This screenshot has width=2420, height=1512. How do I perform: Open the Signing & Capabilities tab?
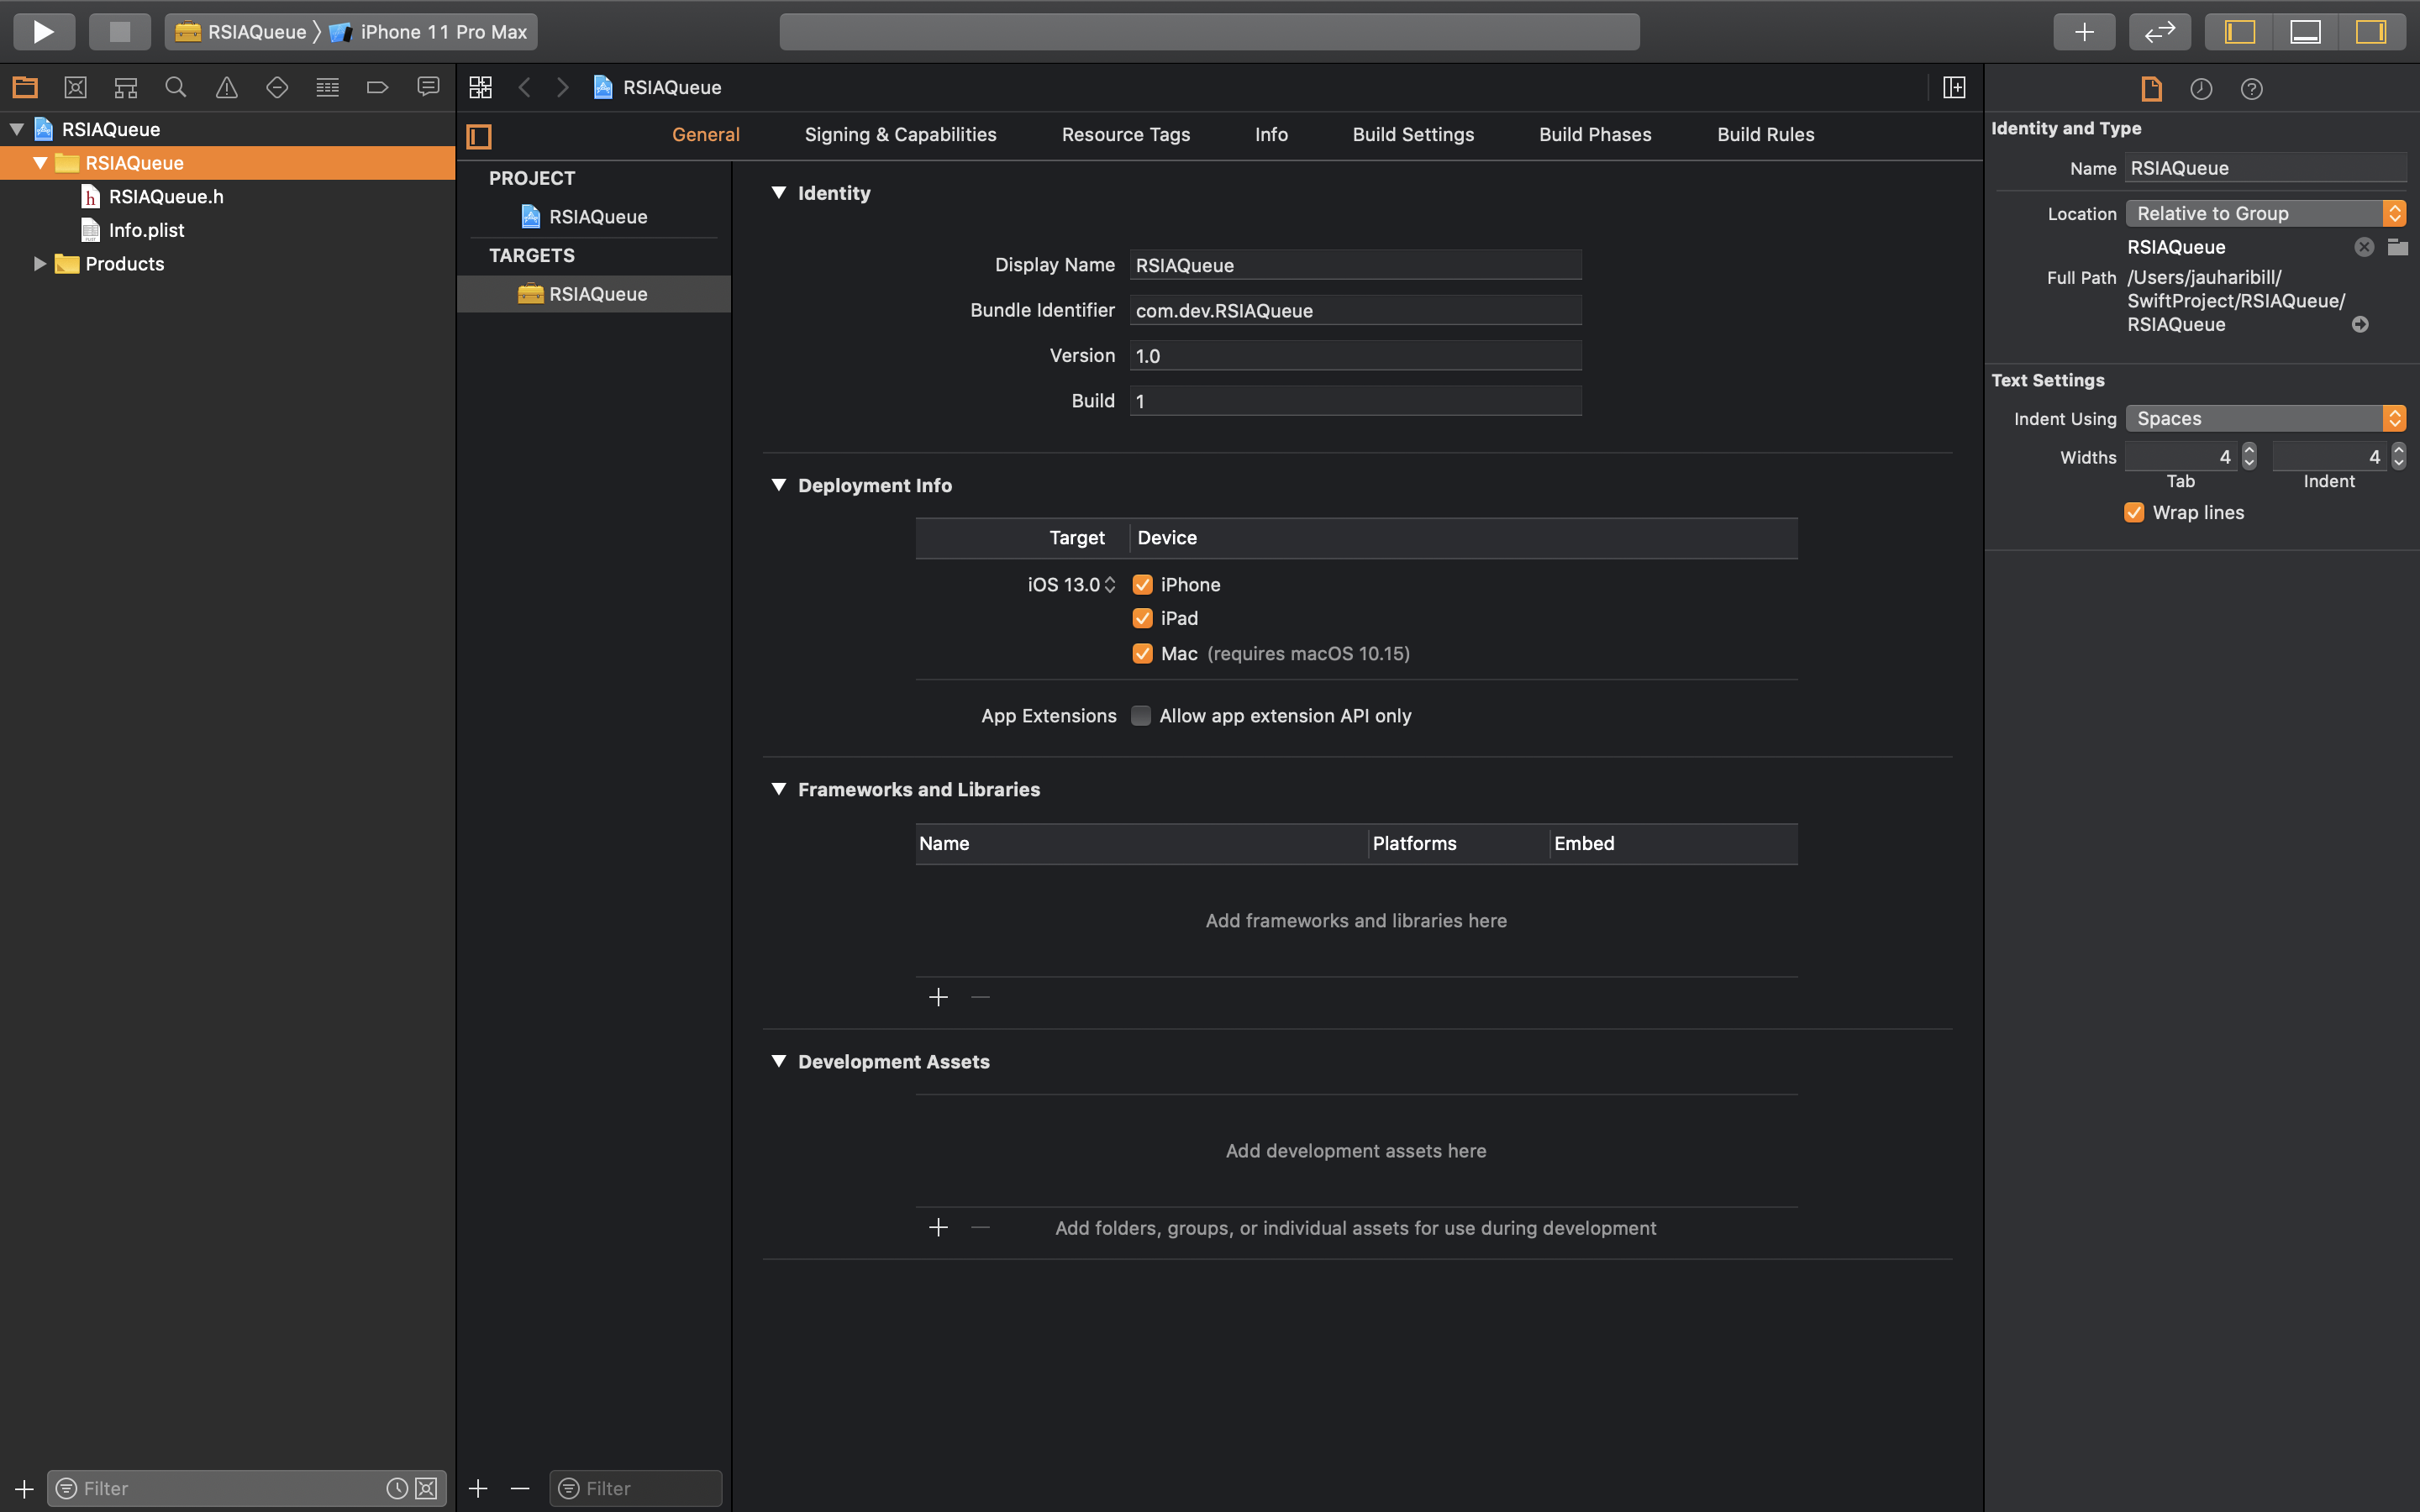click(x=900, y=135)
